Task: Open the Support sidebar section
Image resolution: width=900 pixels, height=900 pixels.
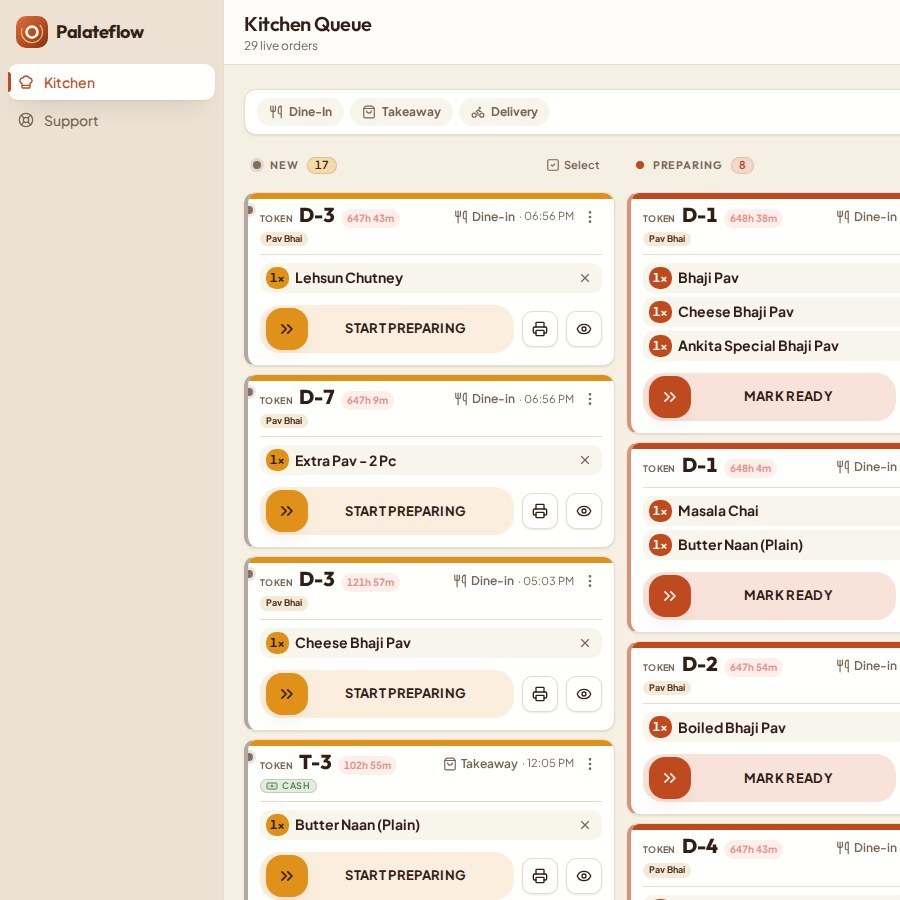Action: [x=111, y=121]
